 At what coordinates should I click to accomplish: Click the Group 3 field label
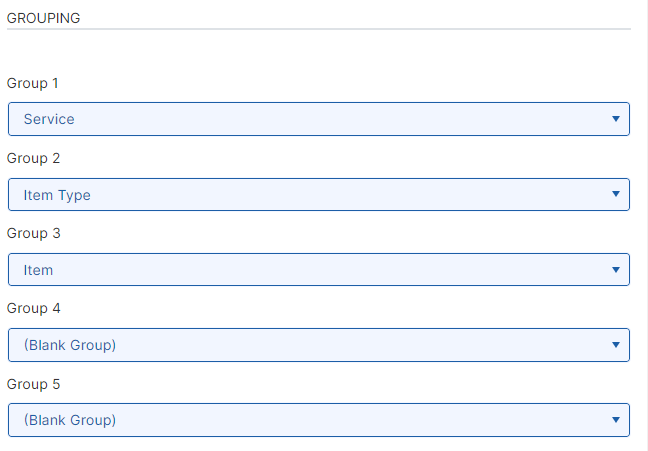[x=33, y=233]
